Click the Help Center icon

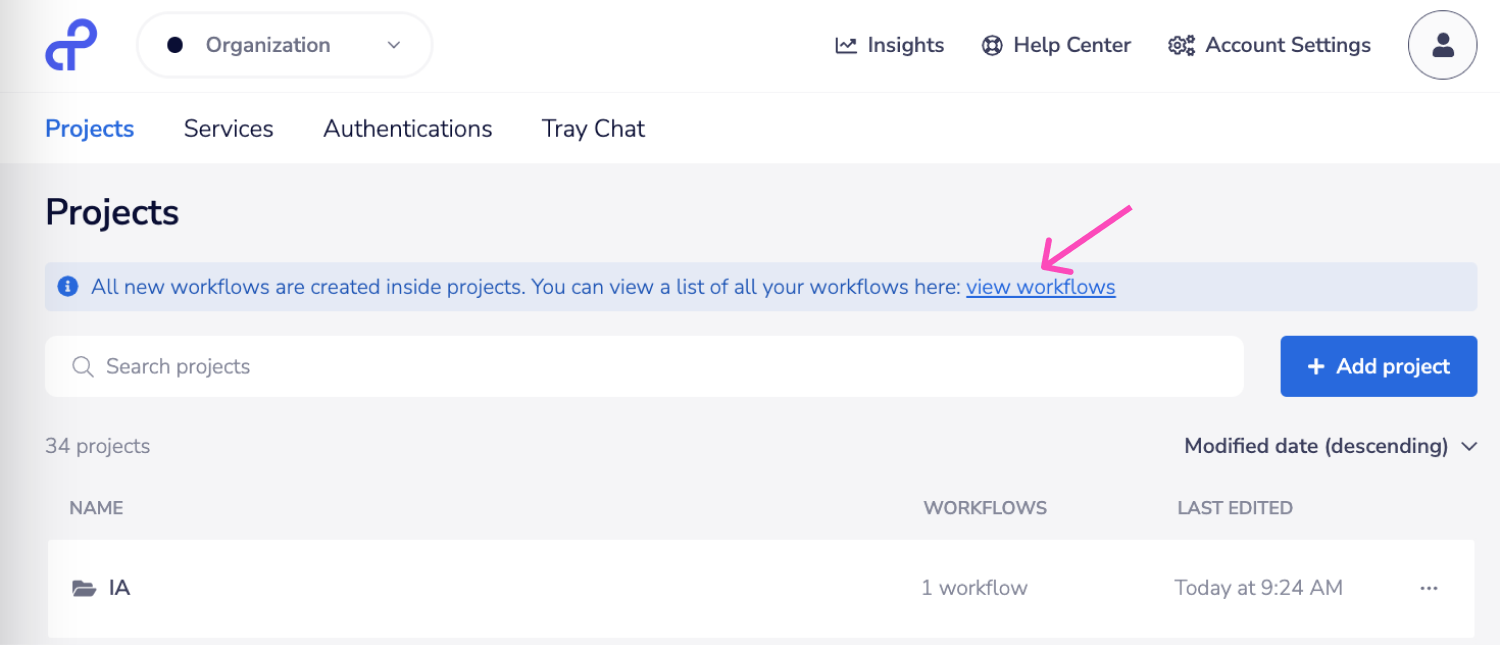pyautogui.click(x=992, y=45)
